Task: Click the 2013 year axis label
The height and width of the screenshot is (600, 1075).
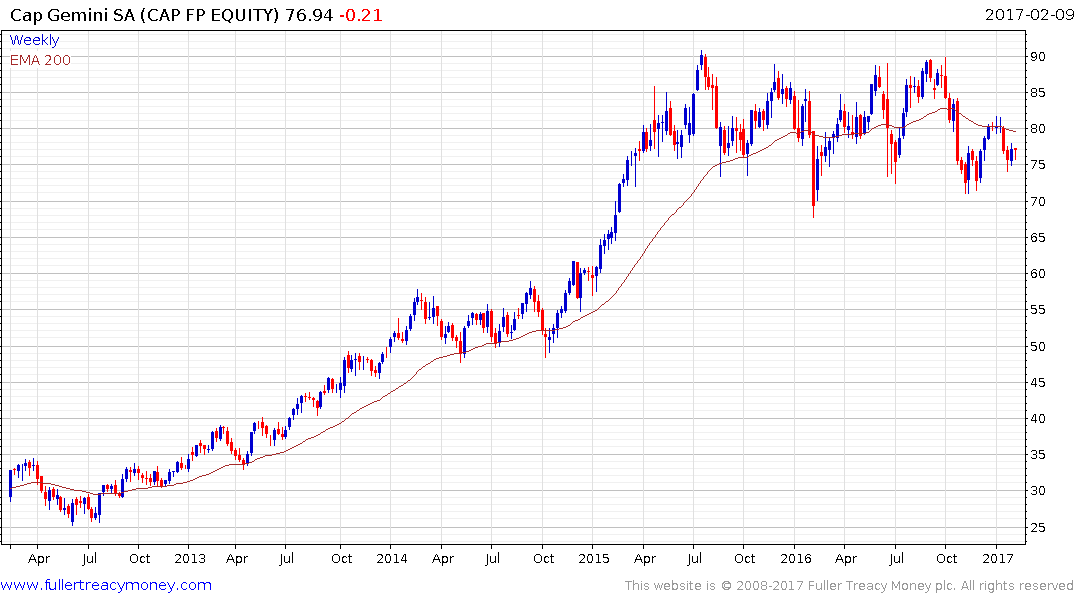Action: [190, 558]
